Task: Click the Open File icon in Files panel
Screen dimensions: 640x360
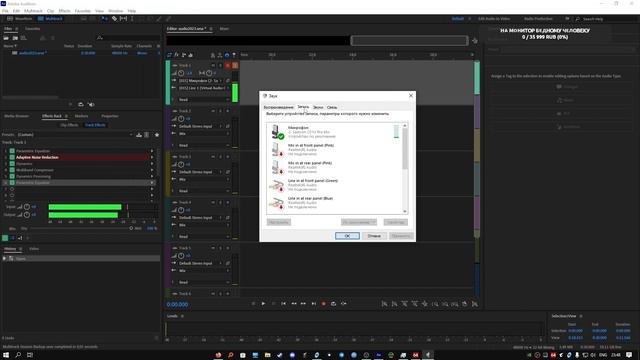Action: click(x=6, y=38)
